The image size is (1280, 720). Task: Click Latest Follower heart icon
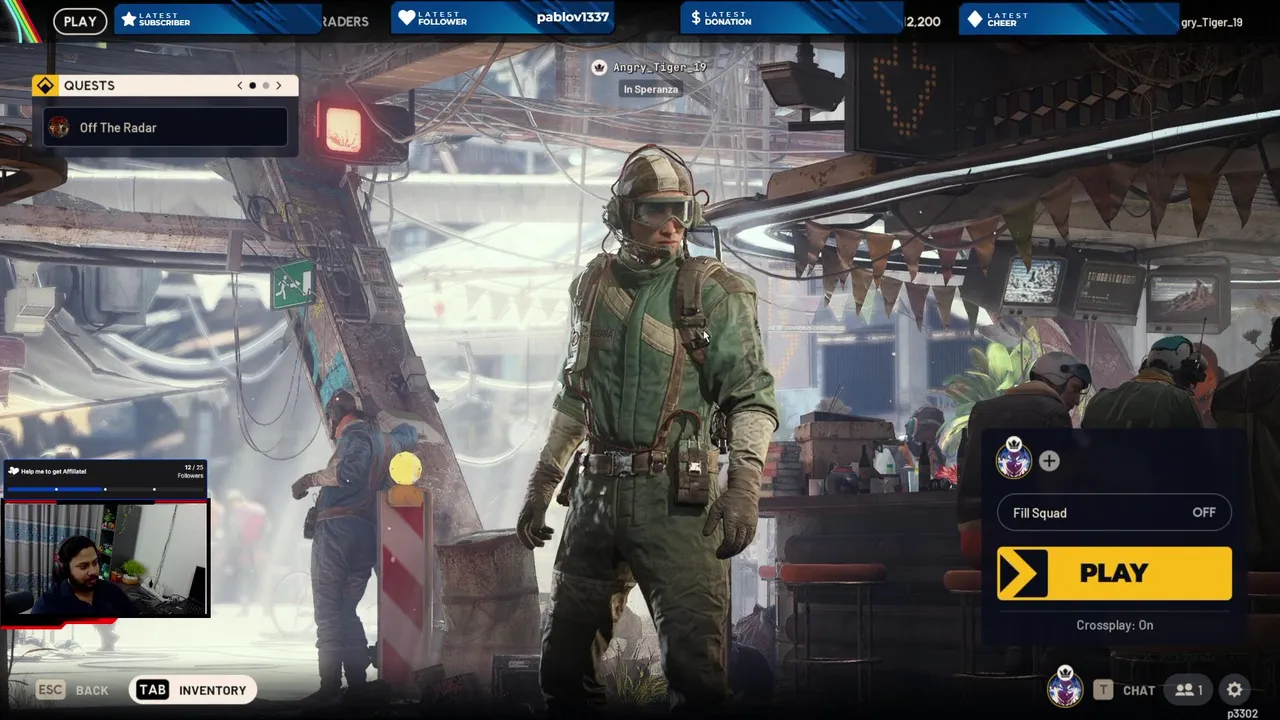[x=406, y=18]
